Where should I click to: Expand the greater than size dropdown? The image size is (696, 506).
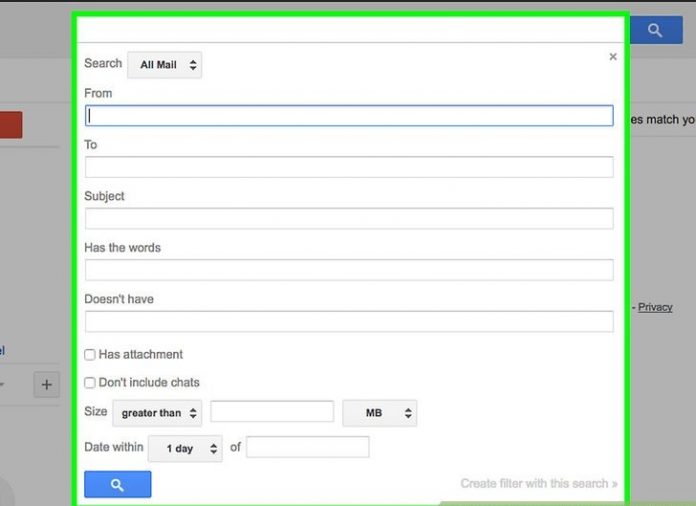(x=157, y=412)
